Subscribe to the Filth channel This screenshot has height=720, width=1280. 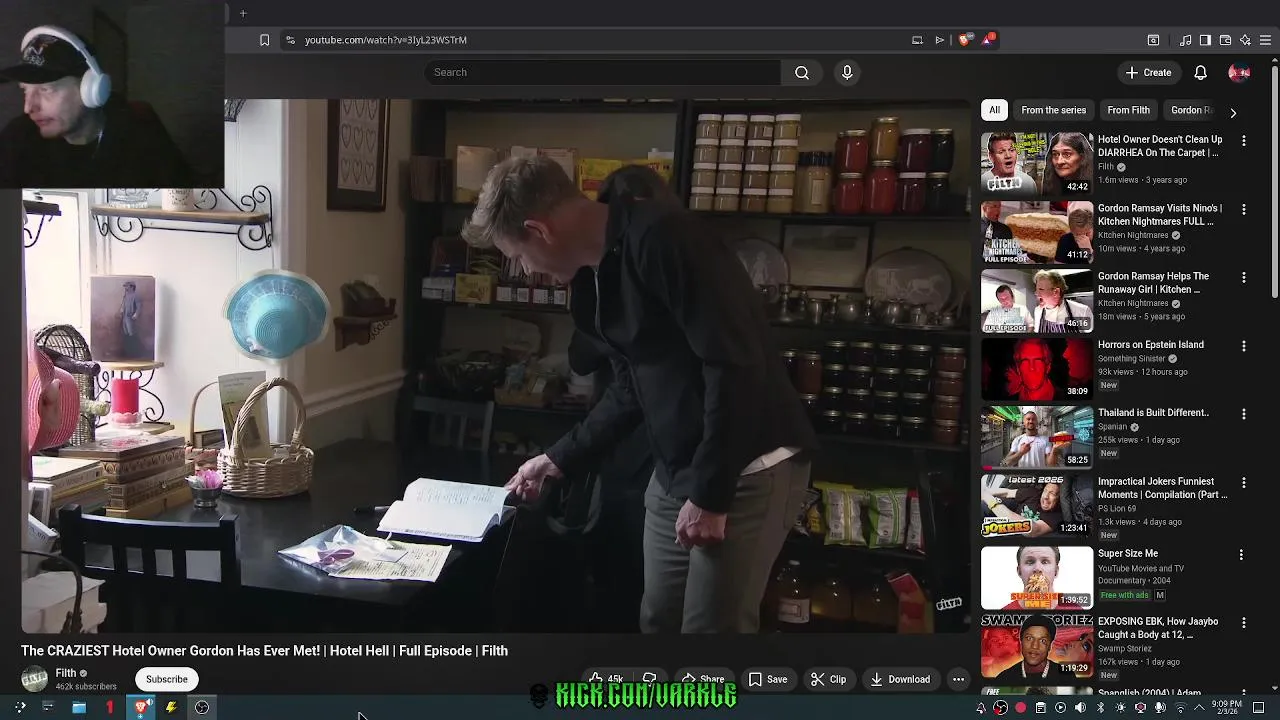166,679
